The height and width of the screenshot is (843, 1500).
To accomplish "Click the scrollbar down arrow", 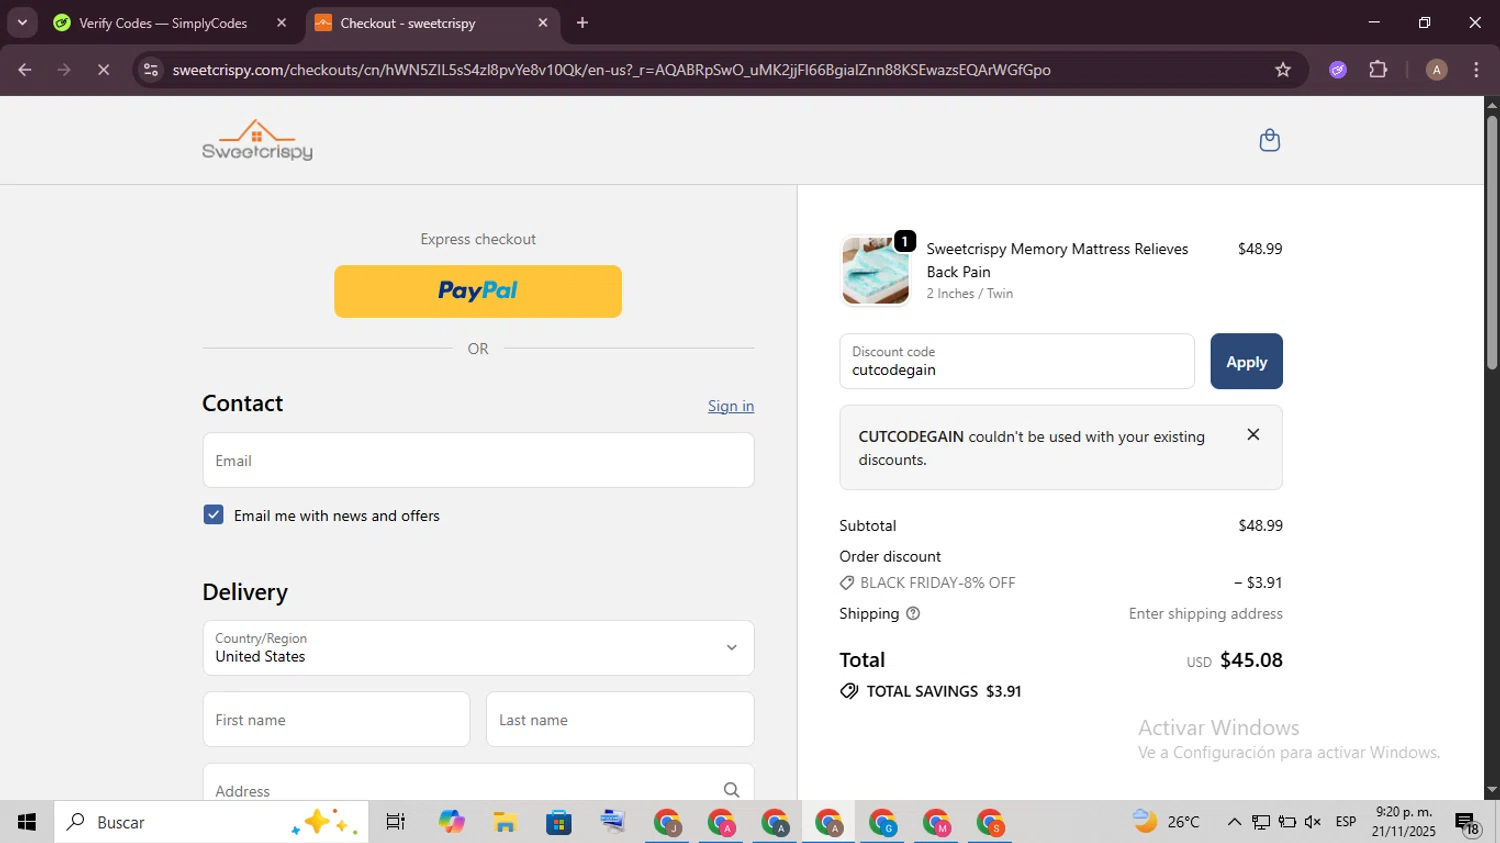I will 1491,790.
